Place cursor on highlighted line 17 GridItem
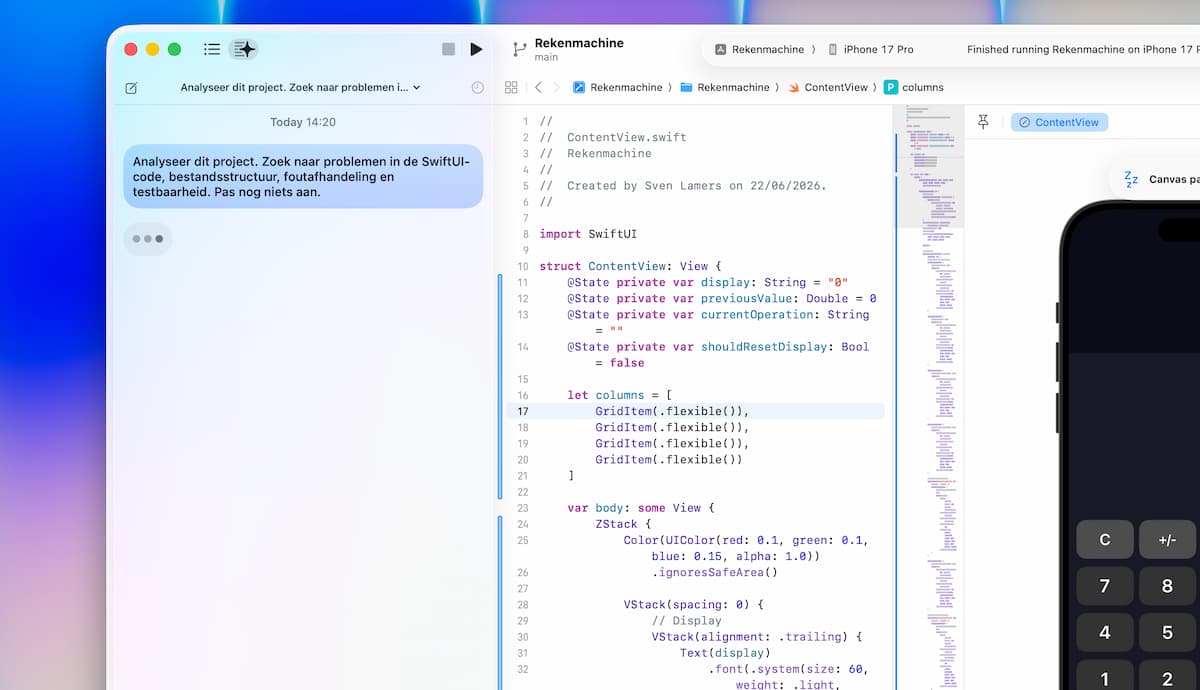 (672, 411)
